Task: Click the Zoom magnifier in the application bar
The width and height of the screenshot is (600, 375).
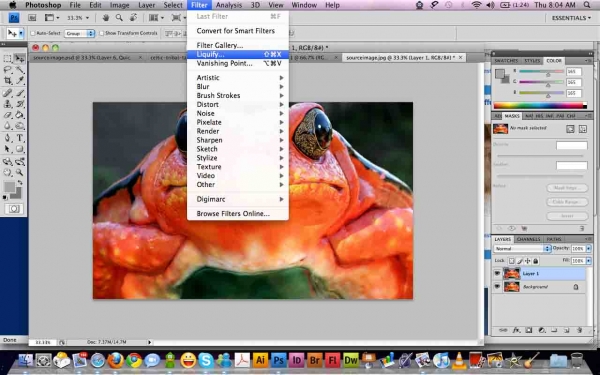Action: tap(119, 18)
